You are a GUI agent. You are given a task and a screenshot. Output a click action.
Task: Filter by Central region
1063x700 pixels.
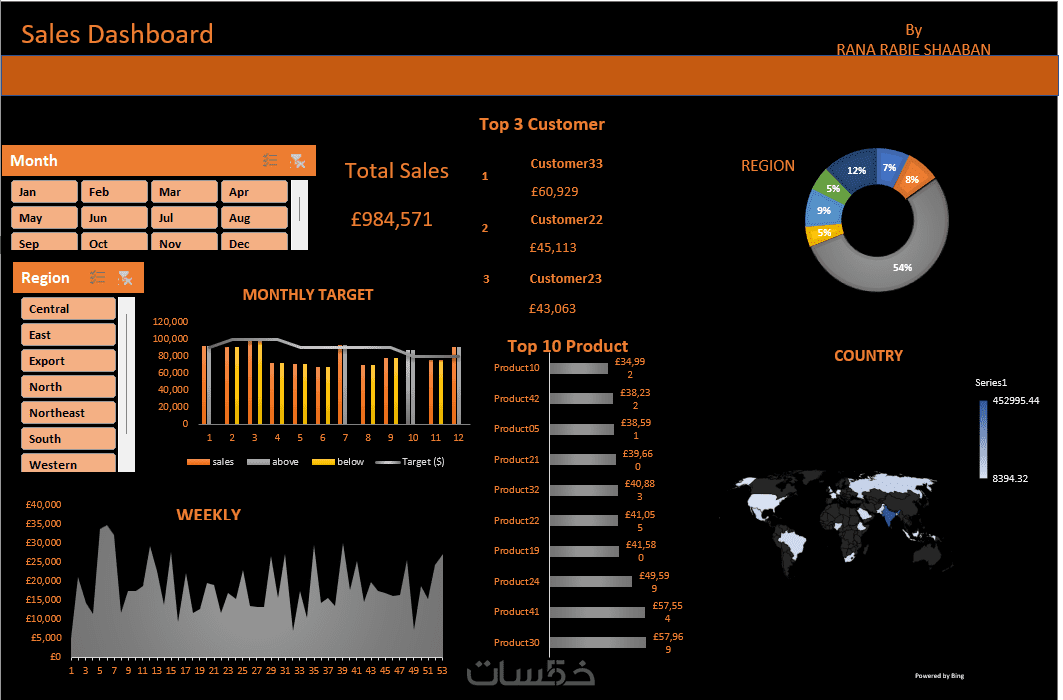[x=68, y=308]
